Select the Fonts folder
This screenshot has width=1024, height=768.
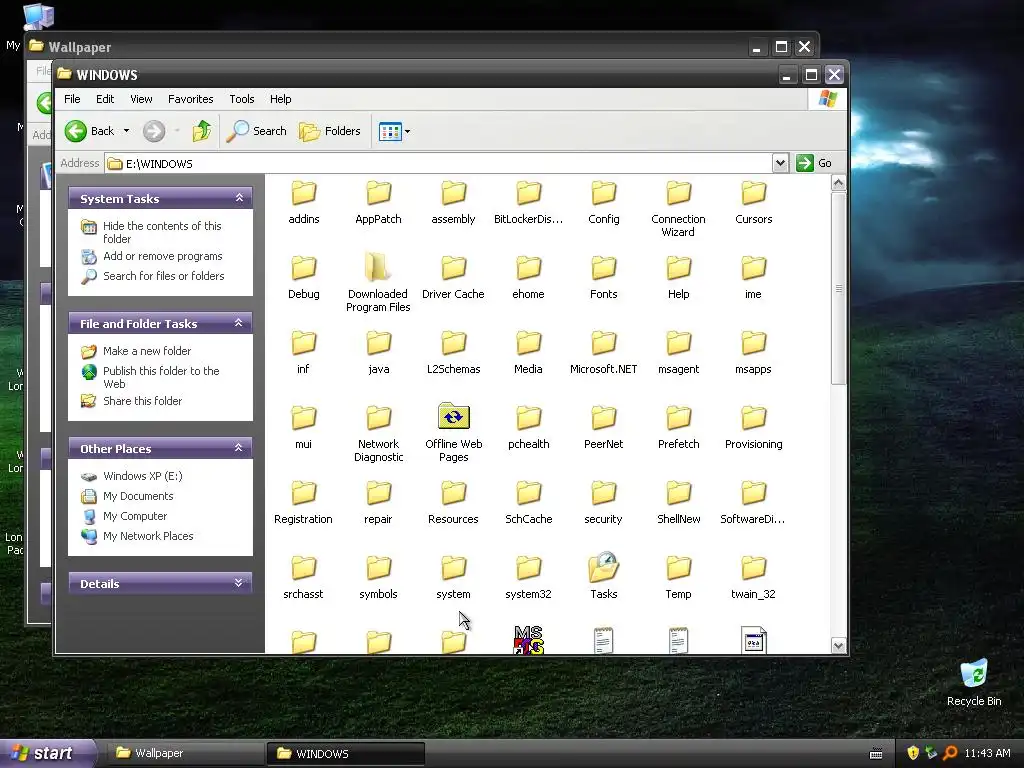[x=603, y=278]
